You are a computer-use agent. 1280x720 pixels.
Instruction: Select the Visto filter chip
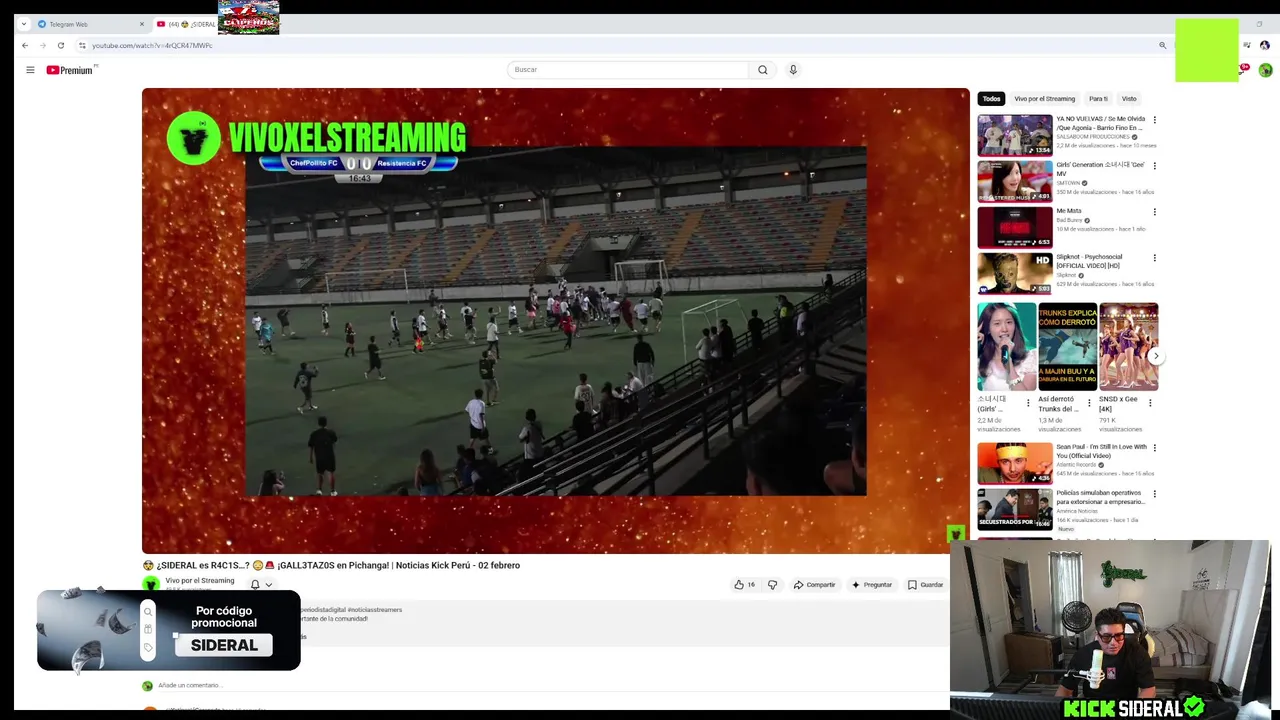point(1129,99)
